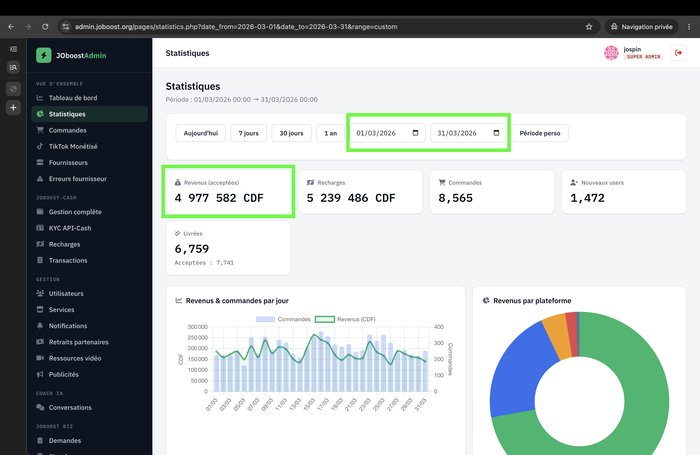
Task: Click the Conversations chat icon
Action: pyautogui.click(x=40, y=407)
